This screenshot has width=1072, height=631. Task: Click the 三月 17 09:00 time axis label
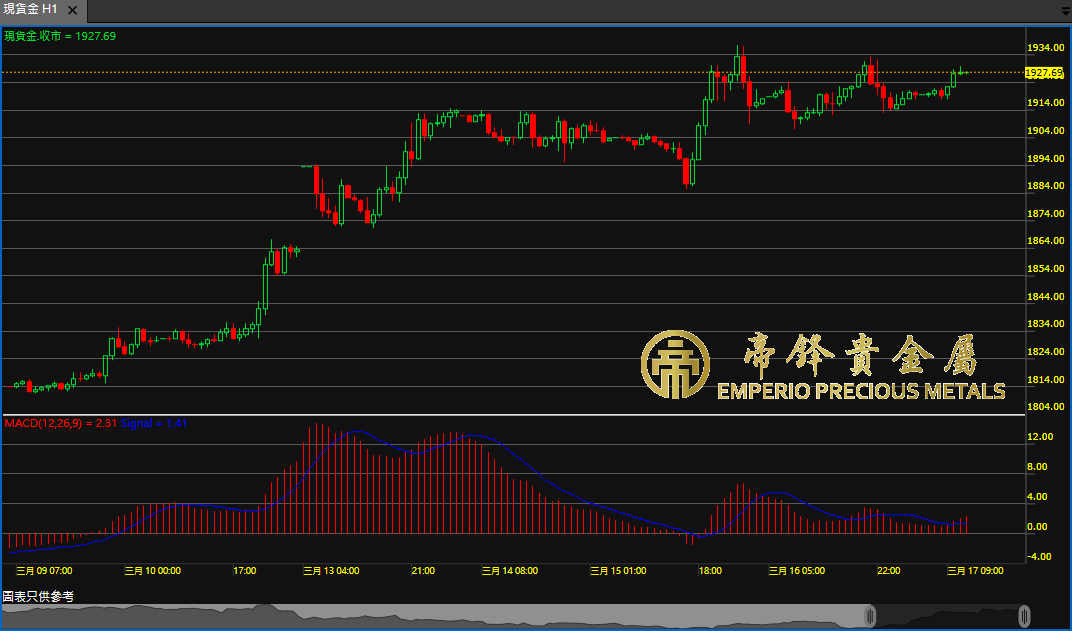(x=975, y=571)
